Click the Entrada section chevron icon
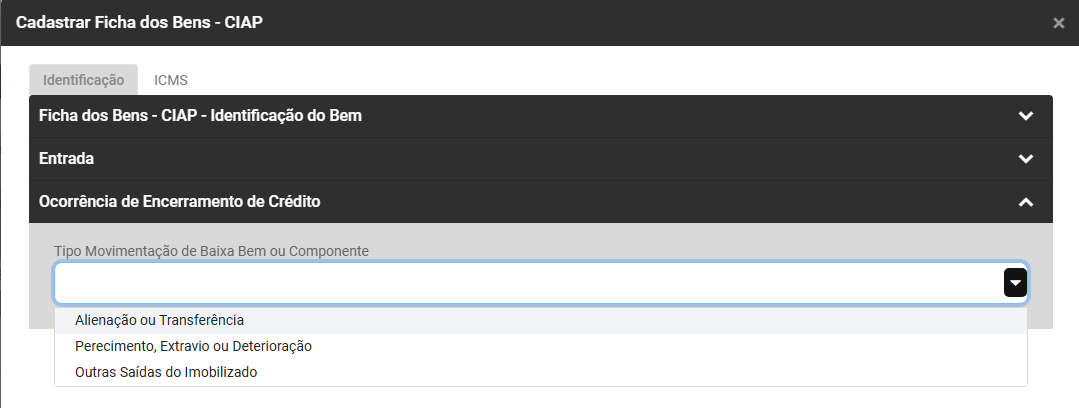The image size is (1079, 408). (1025, 159)
